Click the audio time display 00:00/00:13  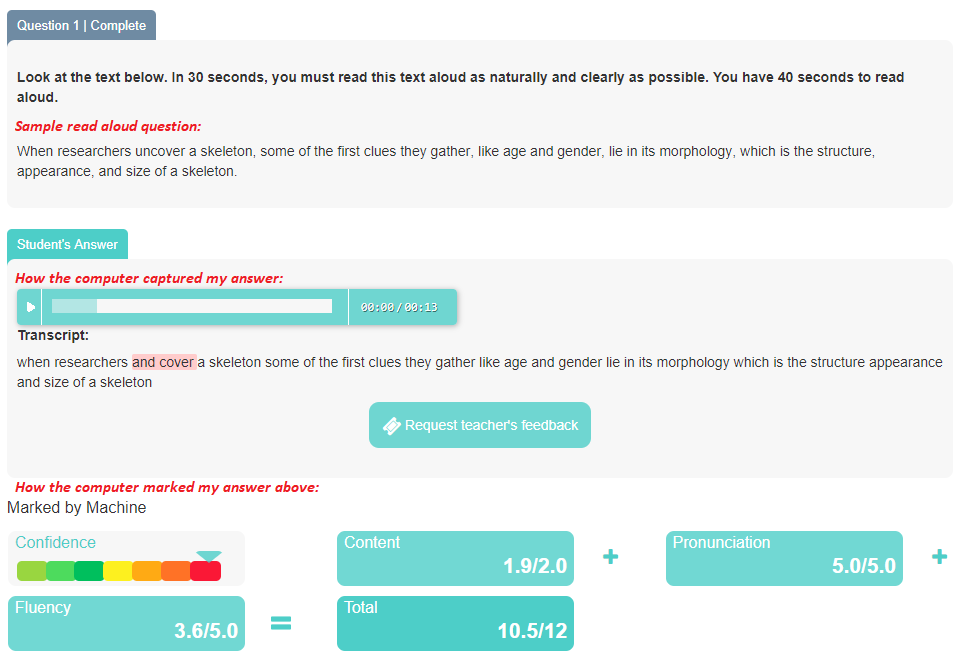tap(399, 307)
